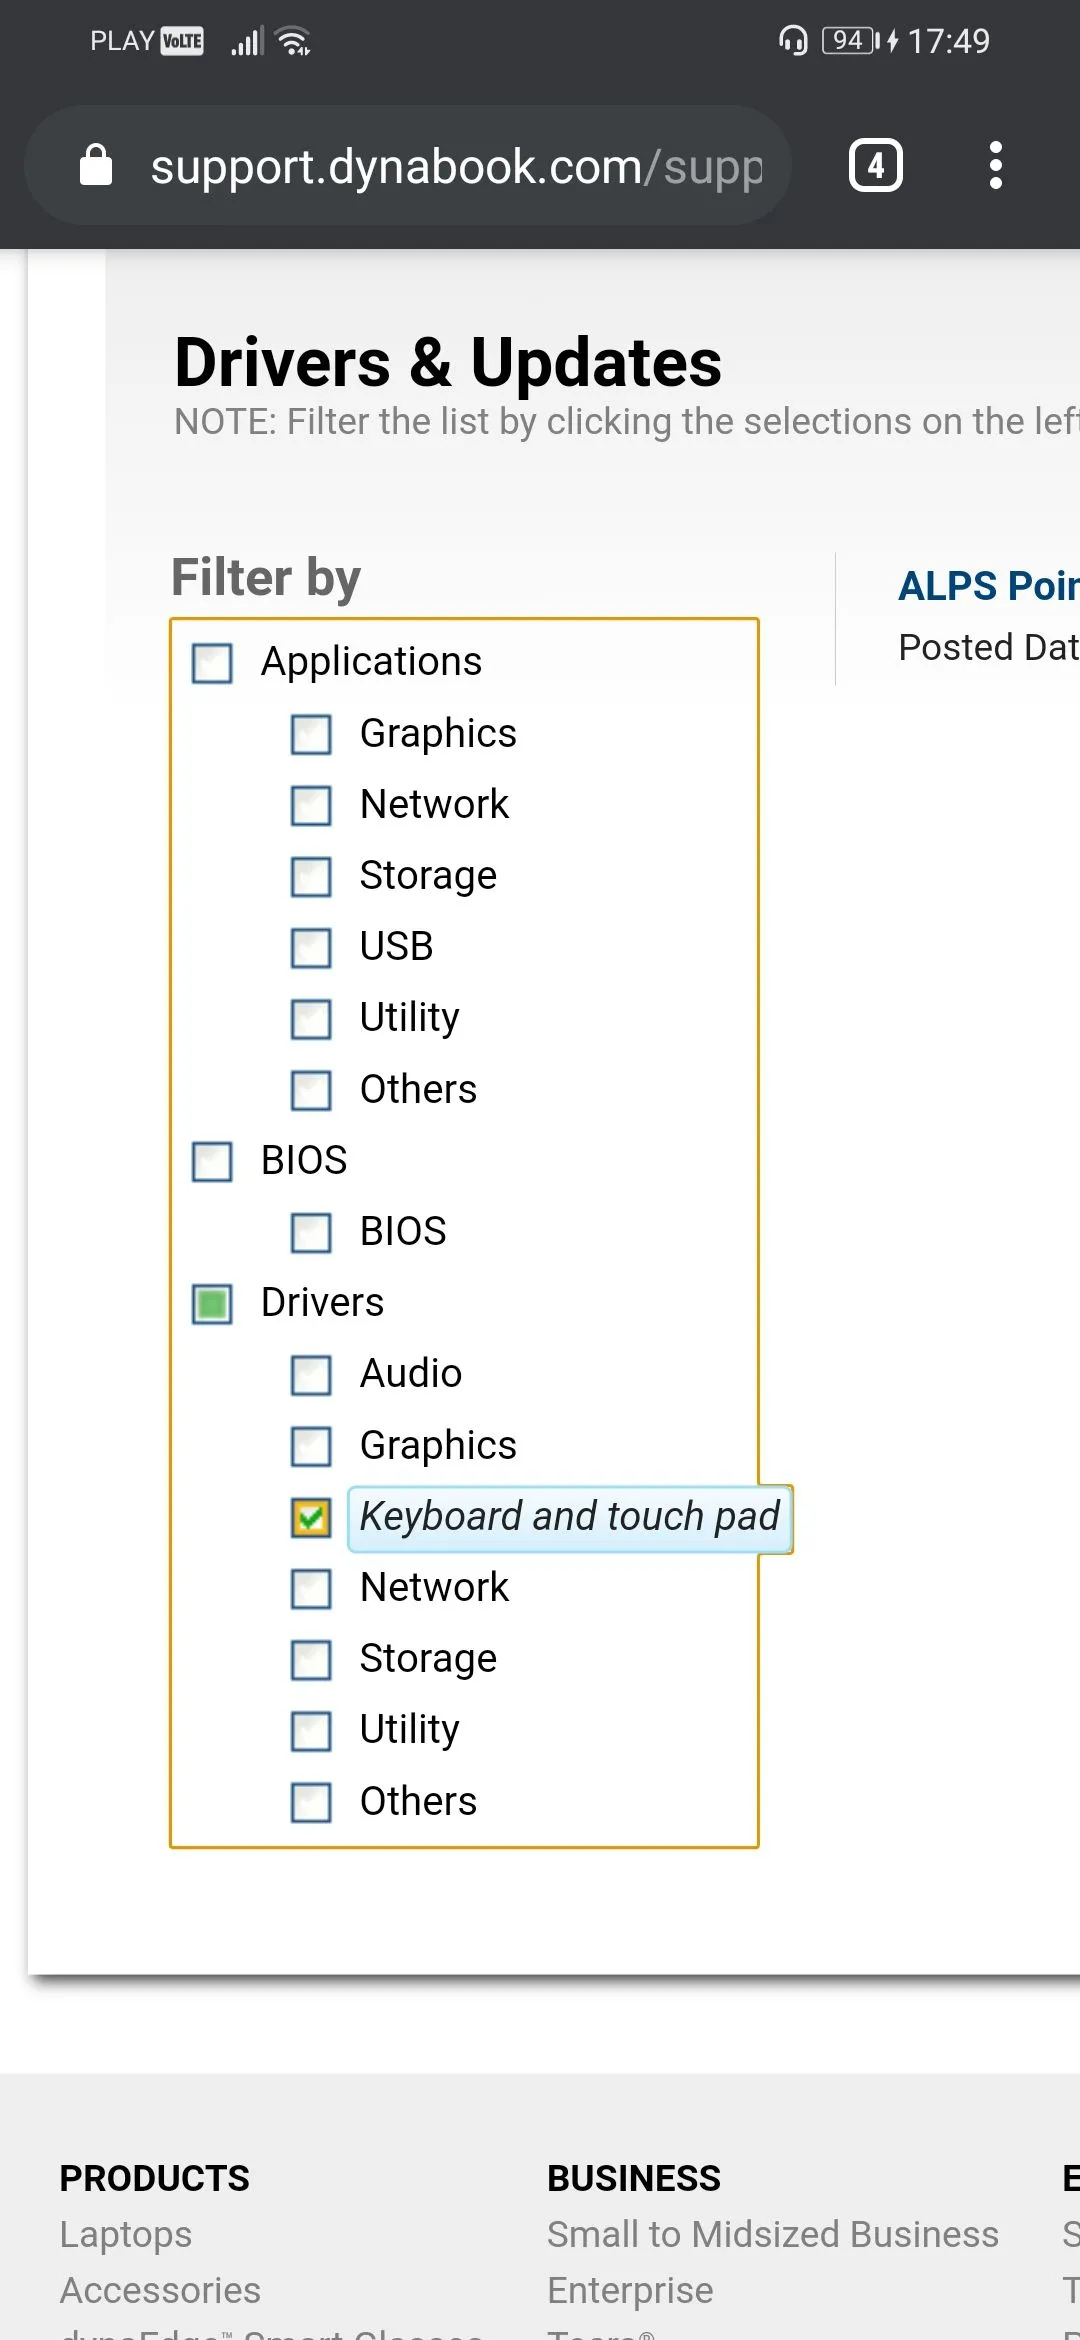
Task: Tick the USB filter checkbox
Action: coord(311,948)
